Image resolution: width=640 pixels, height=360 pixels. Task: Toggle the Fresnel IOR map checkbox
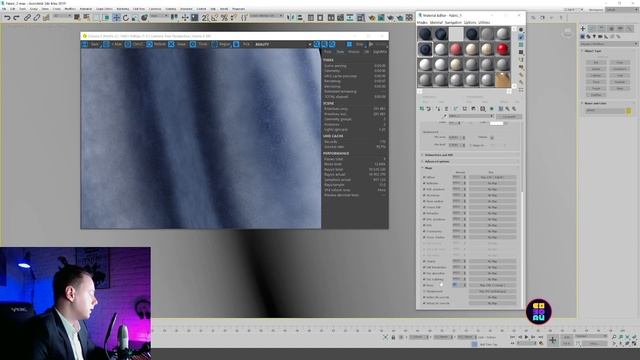tap(424, 207)
